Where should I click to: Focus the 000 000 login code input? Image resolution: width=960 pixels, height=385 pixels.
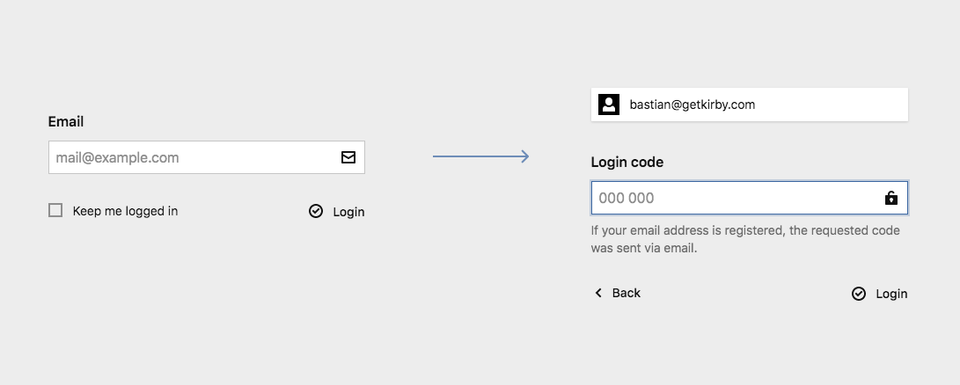point(749,198)
